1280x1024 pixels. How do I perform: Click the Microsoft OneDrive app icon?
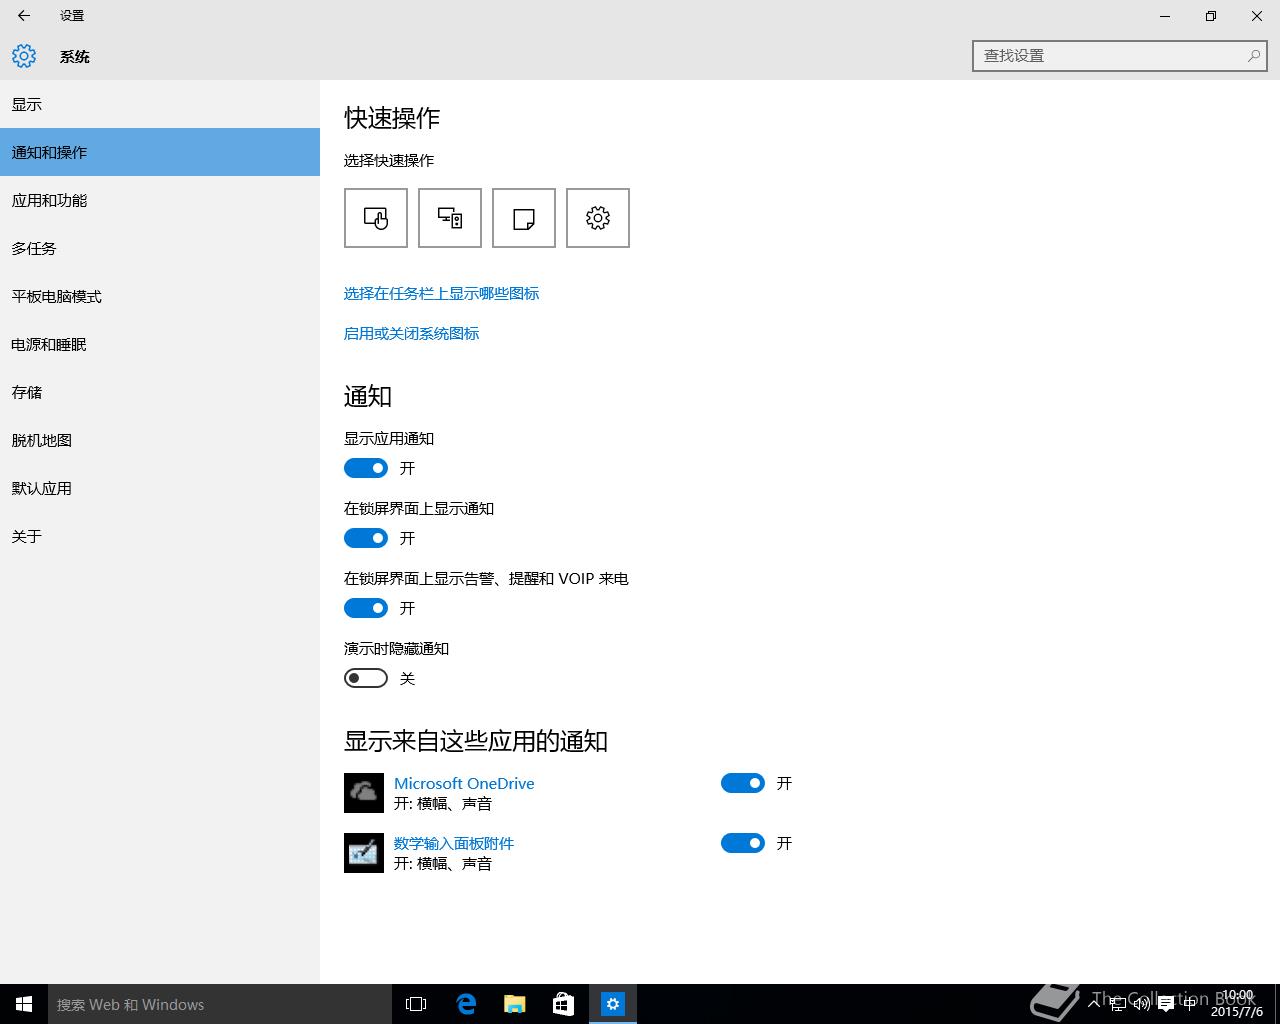tap(364, 793)
